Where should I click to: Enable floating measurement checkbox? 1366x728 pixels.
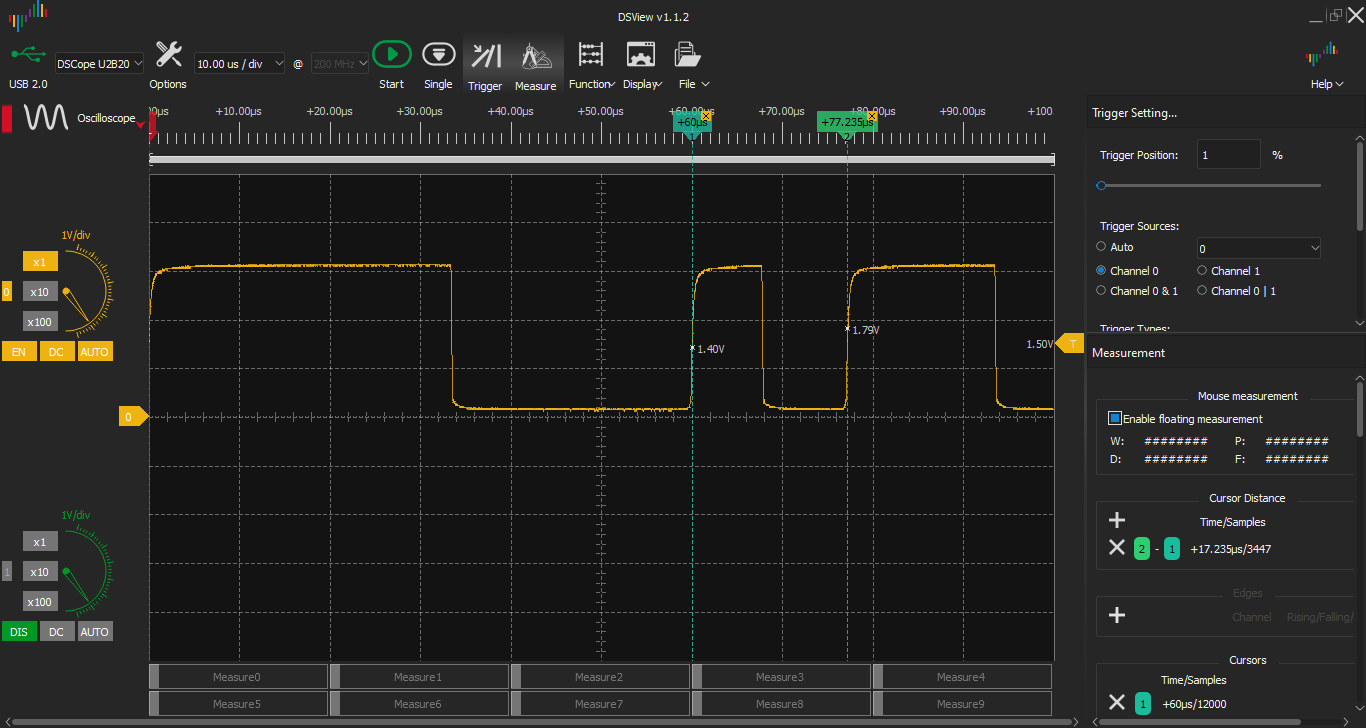(1115, 419)
